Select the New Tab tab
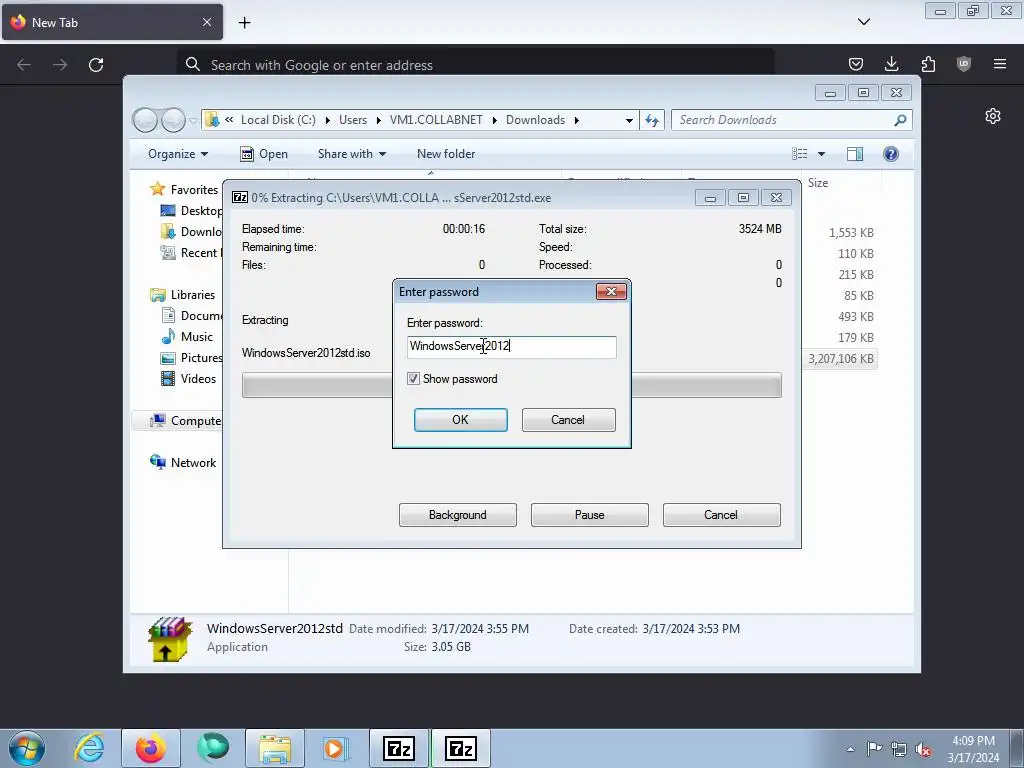The image size is (1024, 768). (x=112, y=22)
